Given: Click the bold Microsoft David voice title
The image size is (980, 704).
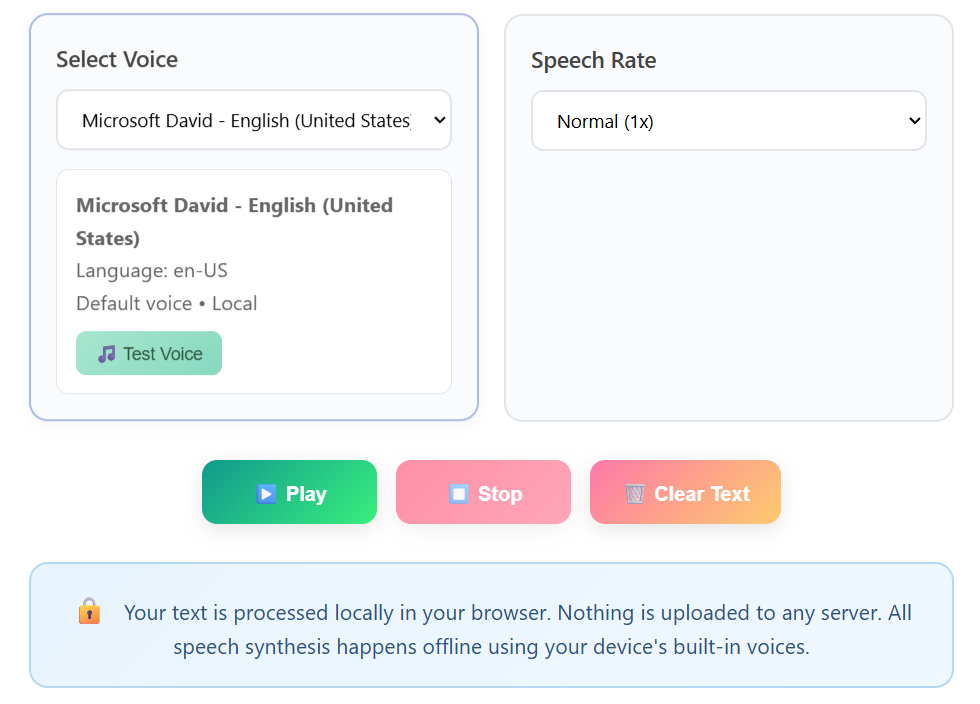Looking at the screenshot, I should pos(234,221).
